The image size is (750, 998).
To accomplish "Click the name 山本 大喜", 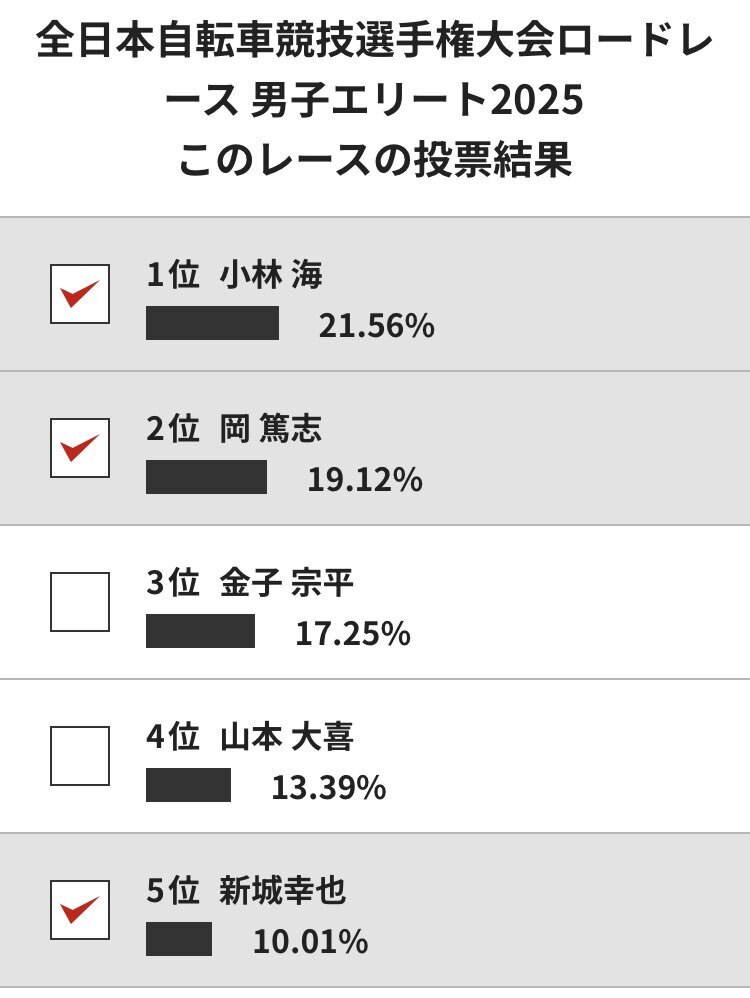I will [x=287, y=737].
